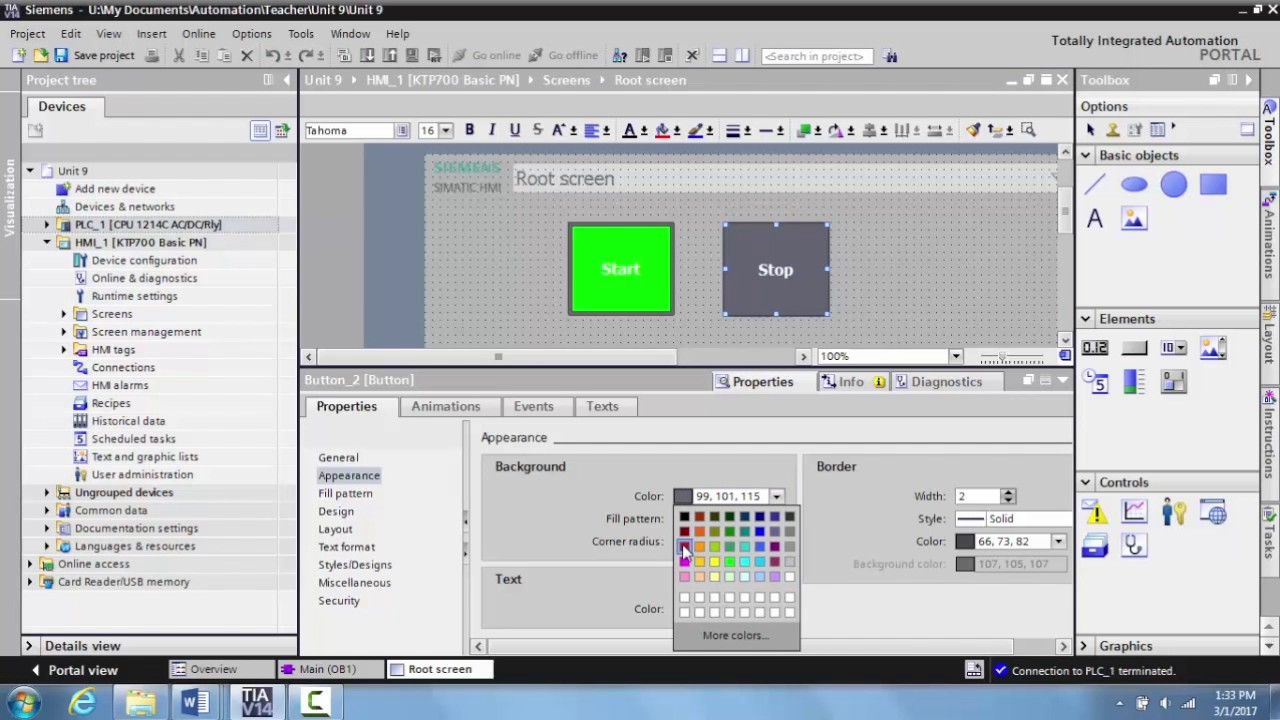Open the background color dropdown arrow

coord(777,496)
